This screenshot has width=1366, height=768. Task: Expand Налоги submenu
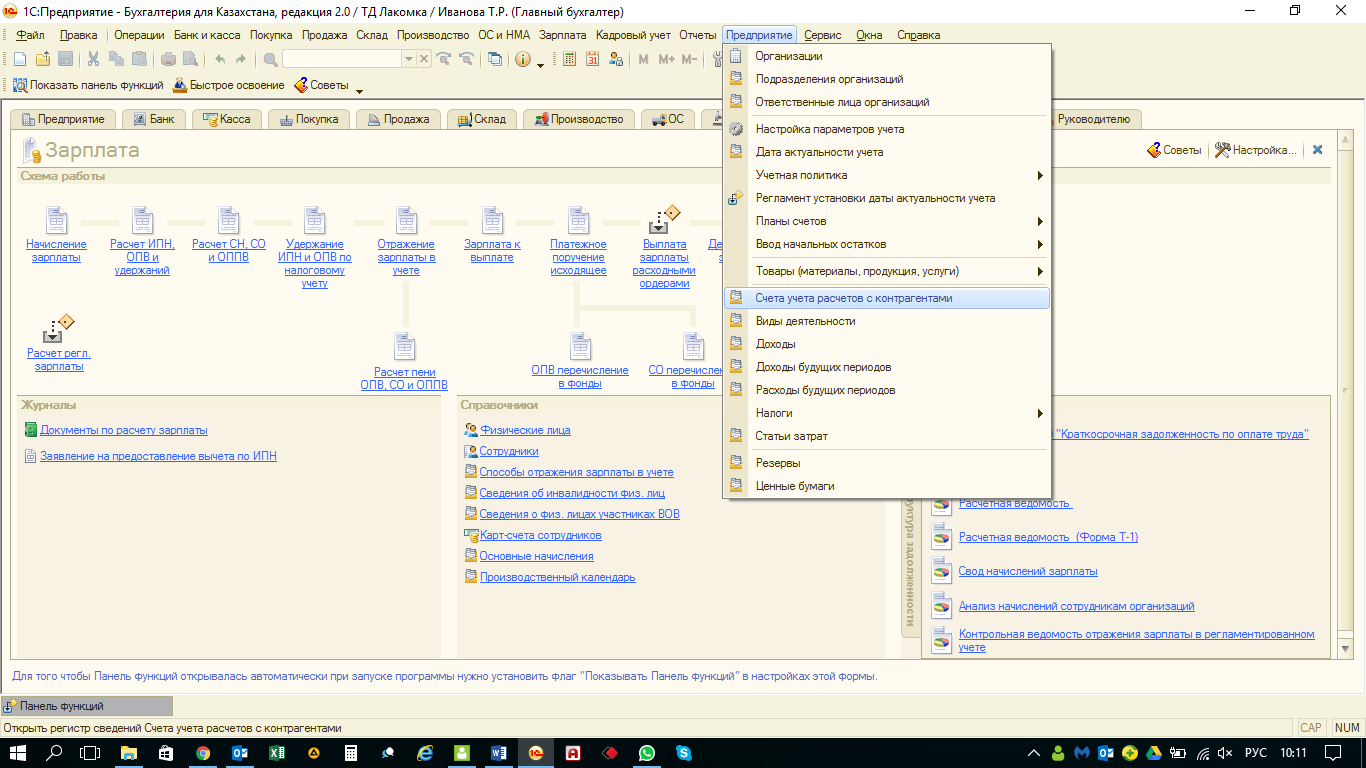(886, 413)
